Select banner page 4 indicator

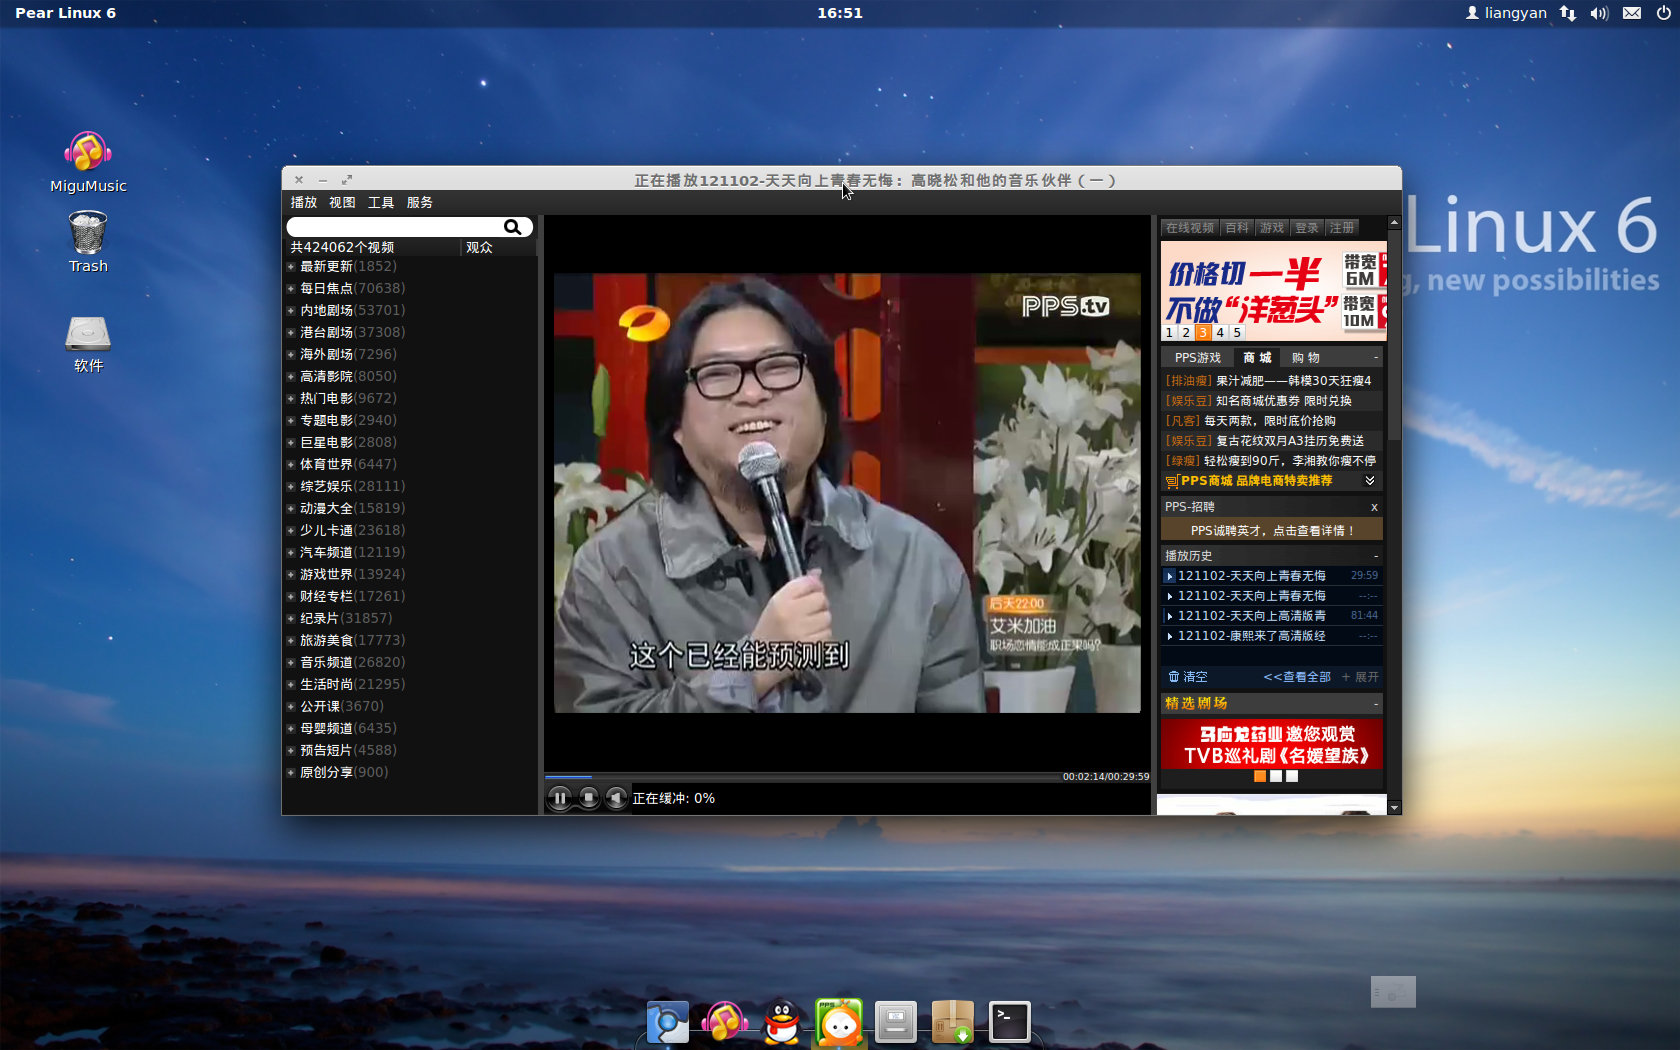[x=1220, y=332]
